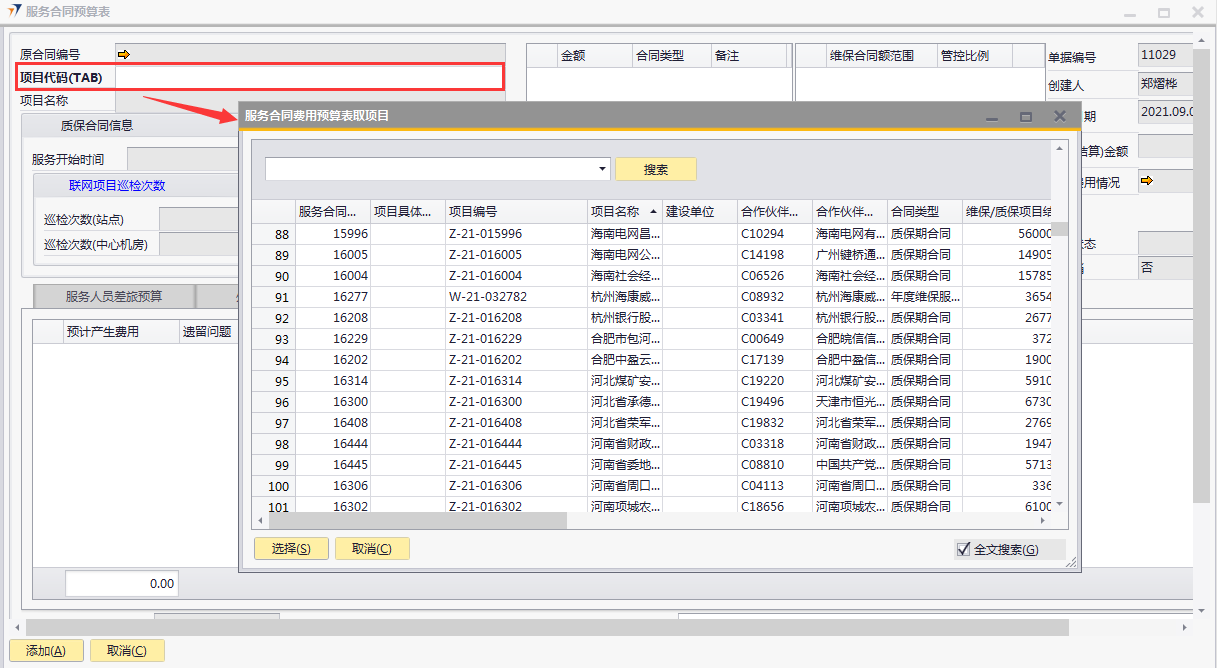Click the link arrow beside 原合同编号
The image size is (1217, 668).
pos(123,54)
